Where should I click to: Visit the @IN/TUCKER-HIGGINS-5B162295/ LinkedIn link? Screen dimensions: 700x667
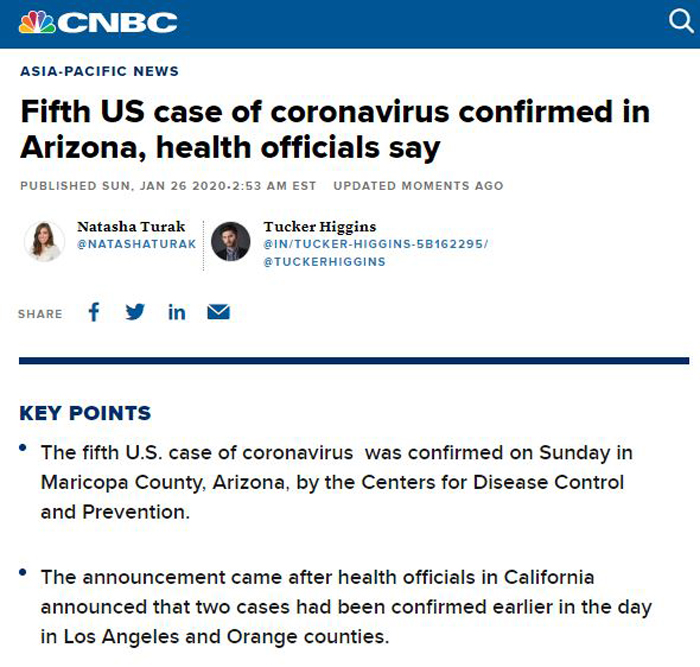376,244
